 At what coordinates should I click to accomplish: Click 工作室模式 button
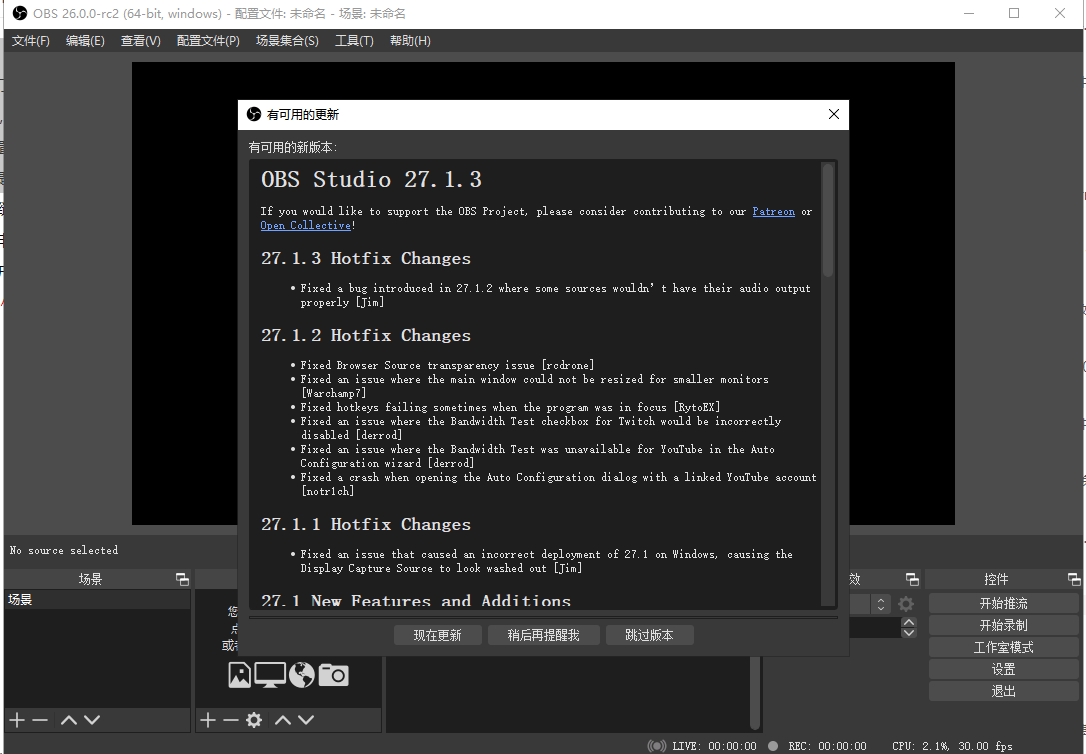coord(1004,647)
